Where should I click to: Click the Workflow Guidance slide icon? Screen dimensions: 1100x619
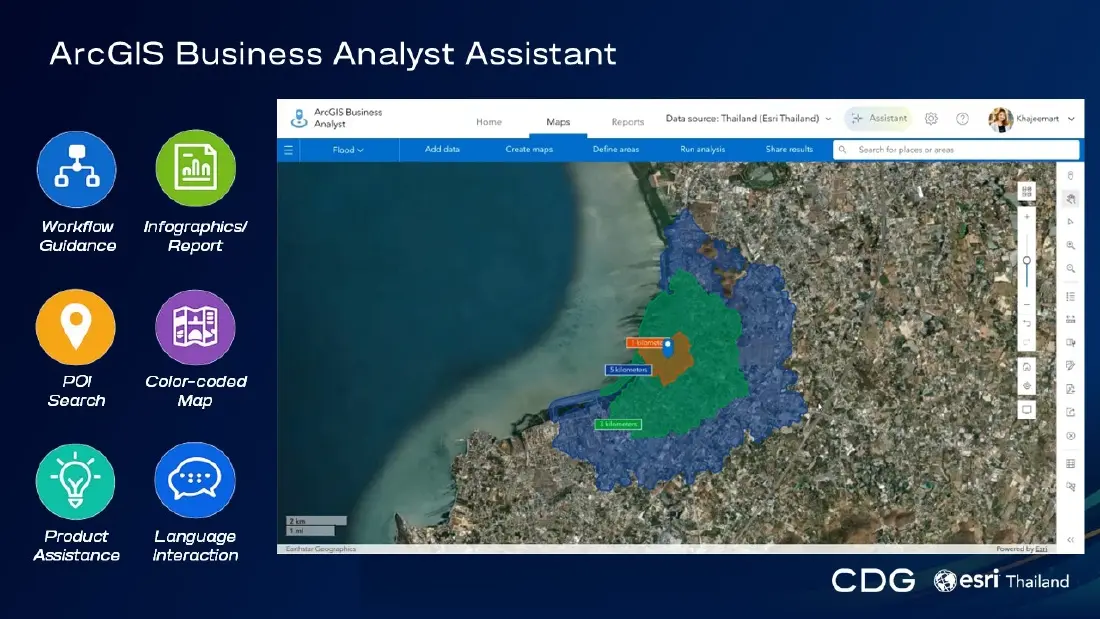coord(76,169)
